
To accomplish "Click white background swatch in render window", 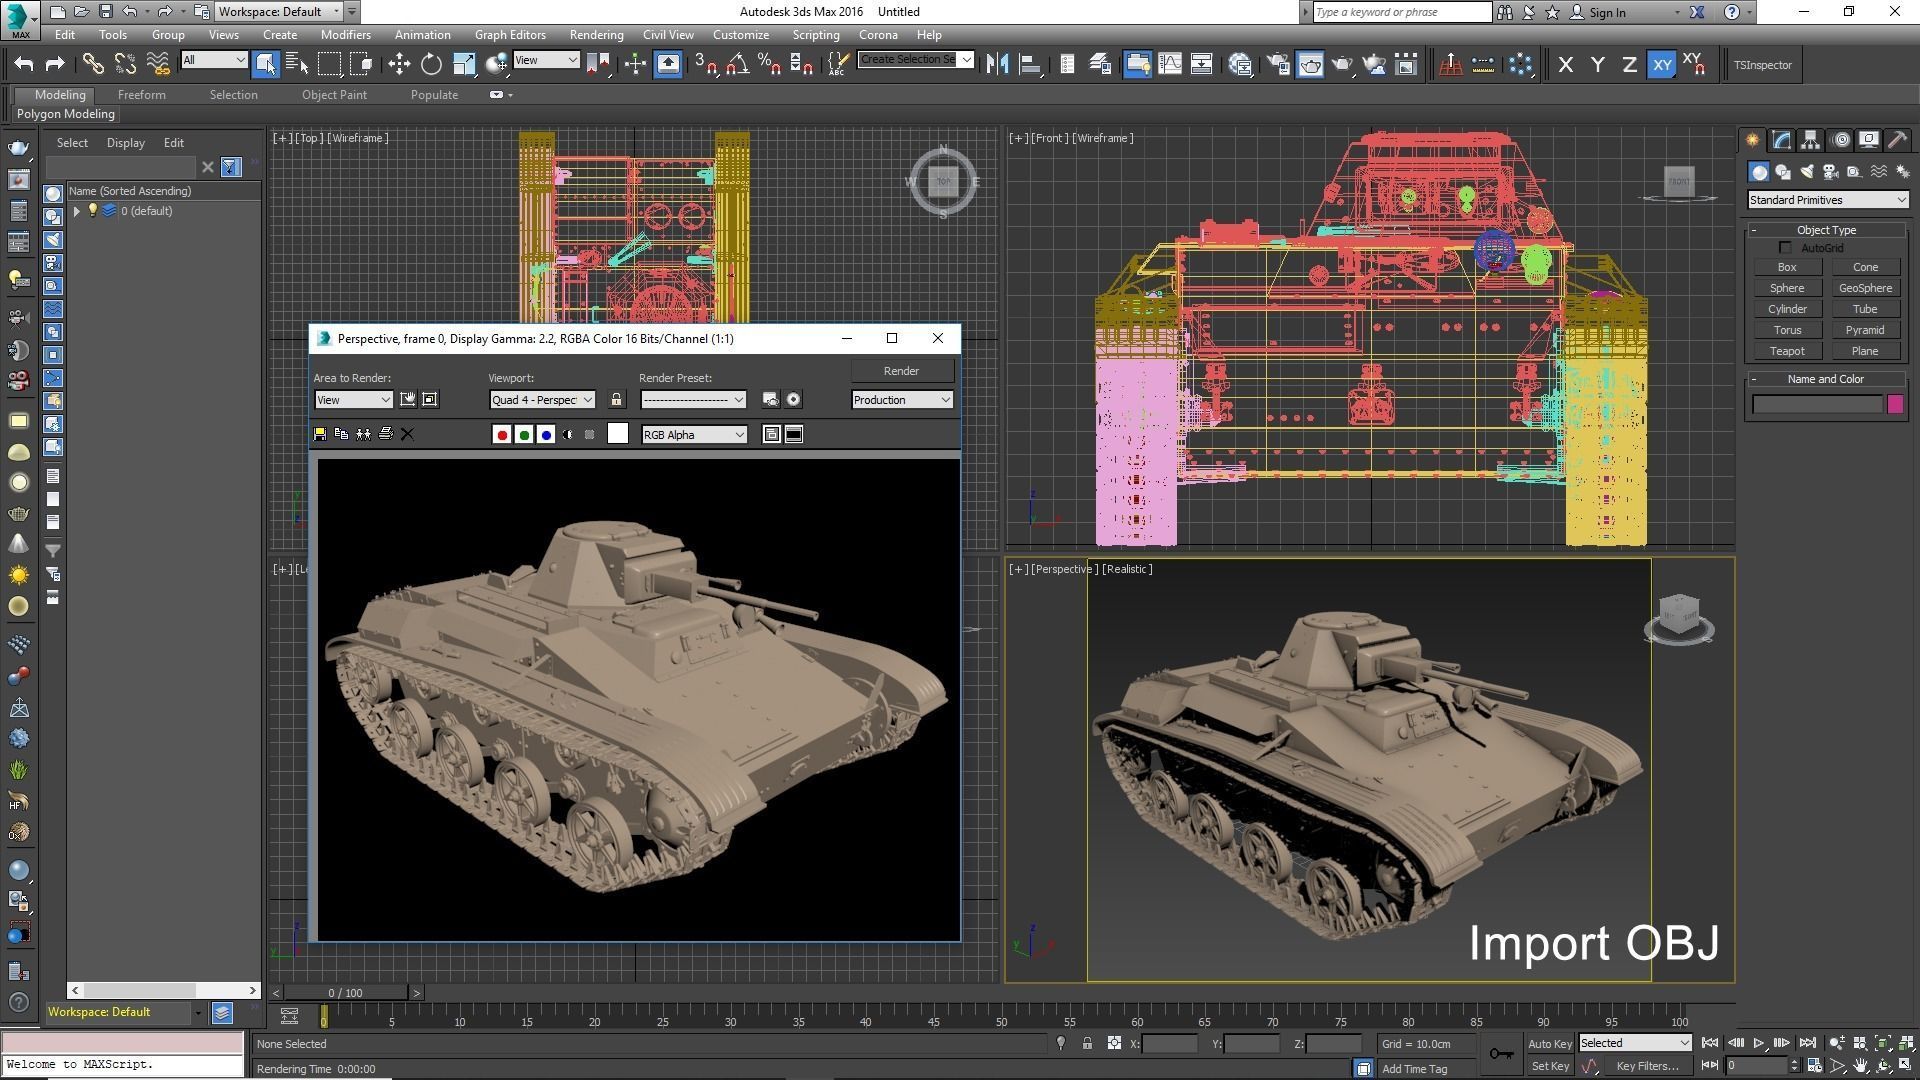I will [618, 433].
